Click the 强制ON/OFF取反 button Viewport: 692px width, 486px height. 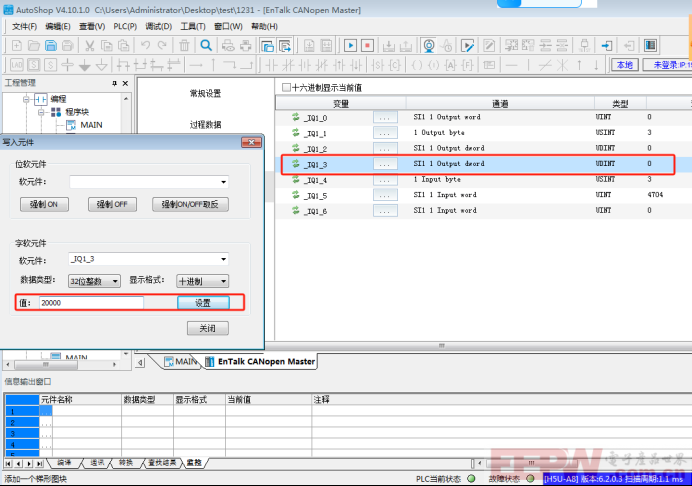(190, 204)
